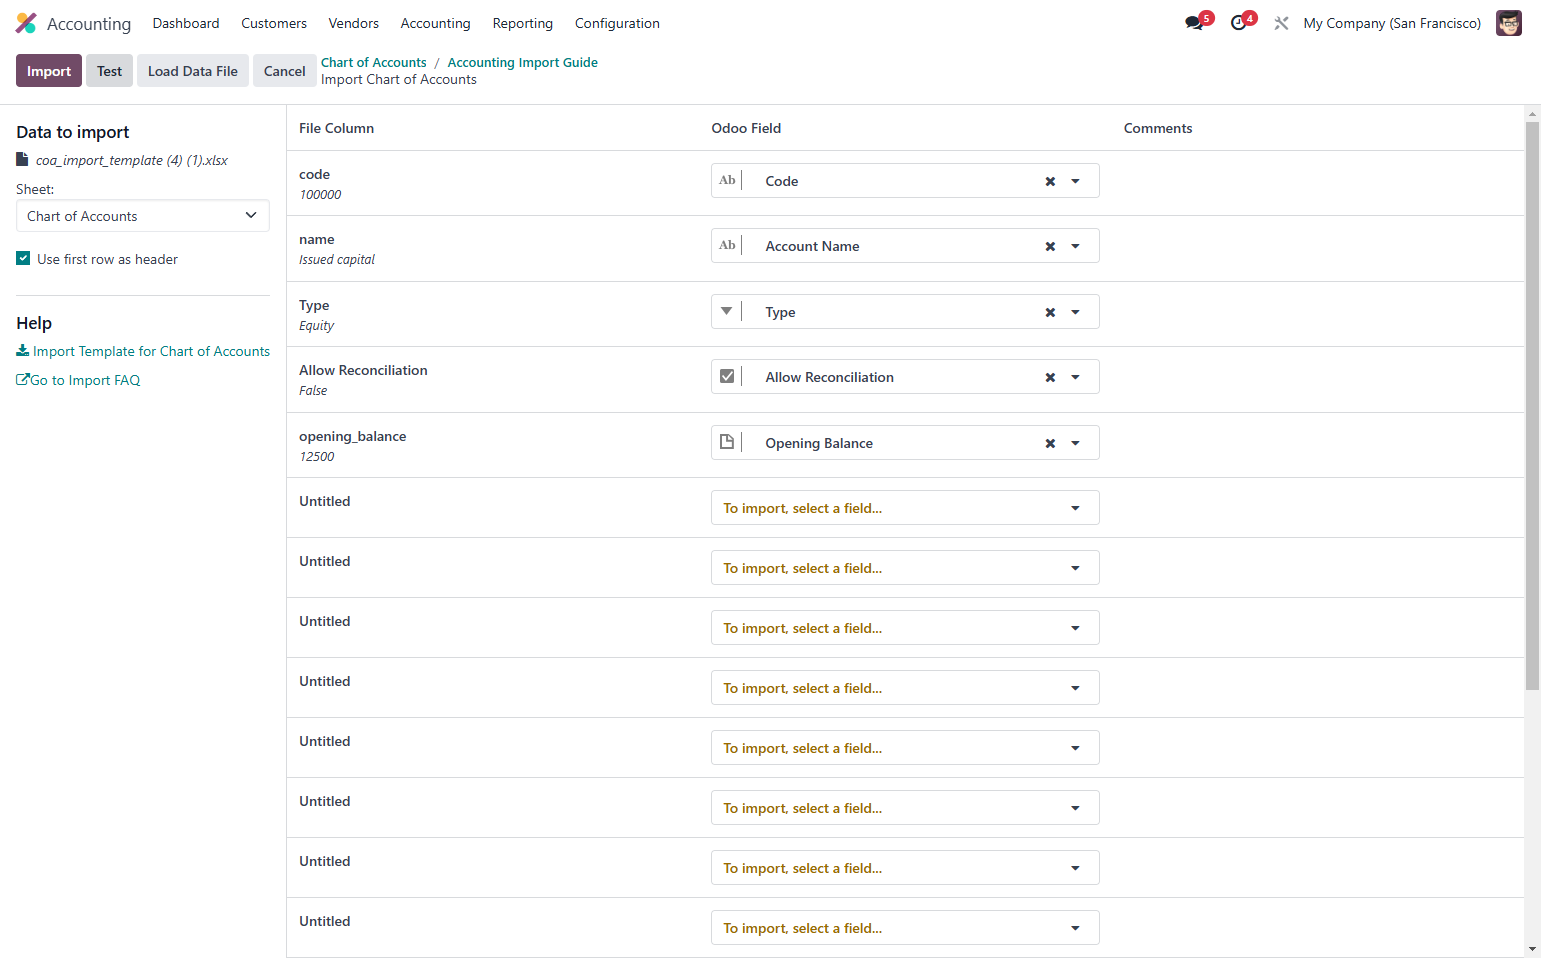
Task: Click the Test button
Action: point(109,71)
